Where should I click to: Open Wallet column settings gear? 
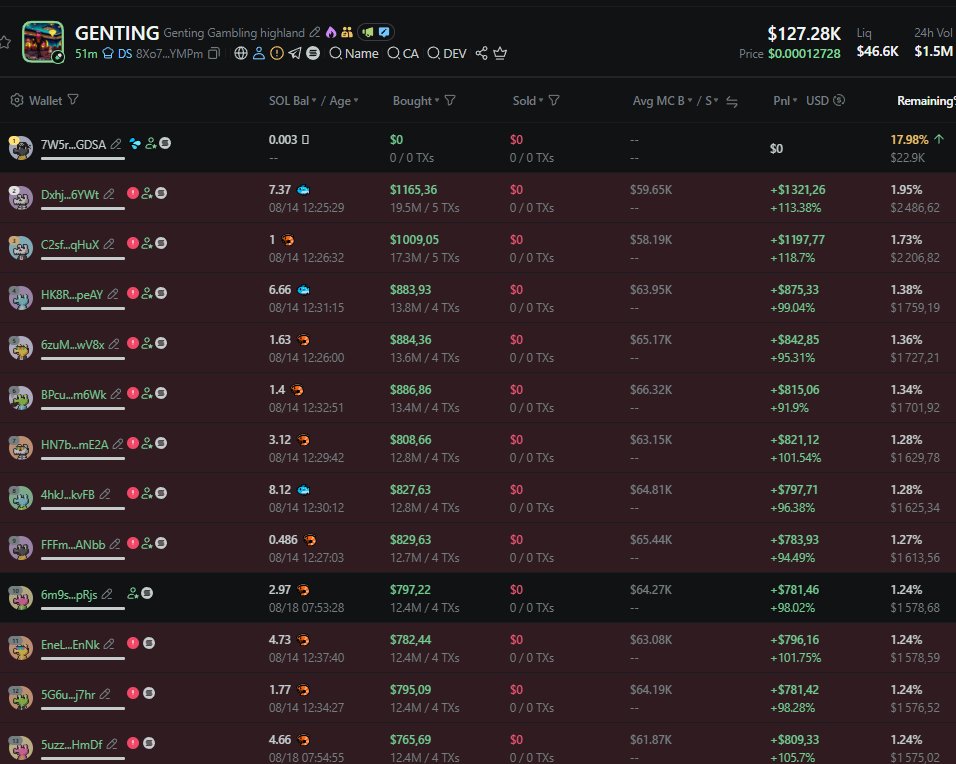tap(17, 100)
